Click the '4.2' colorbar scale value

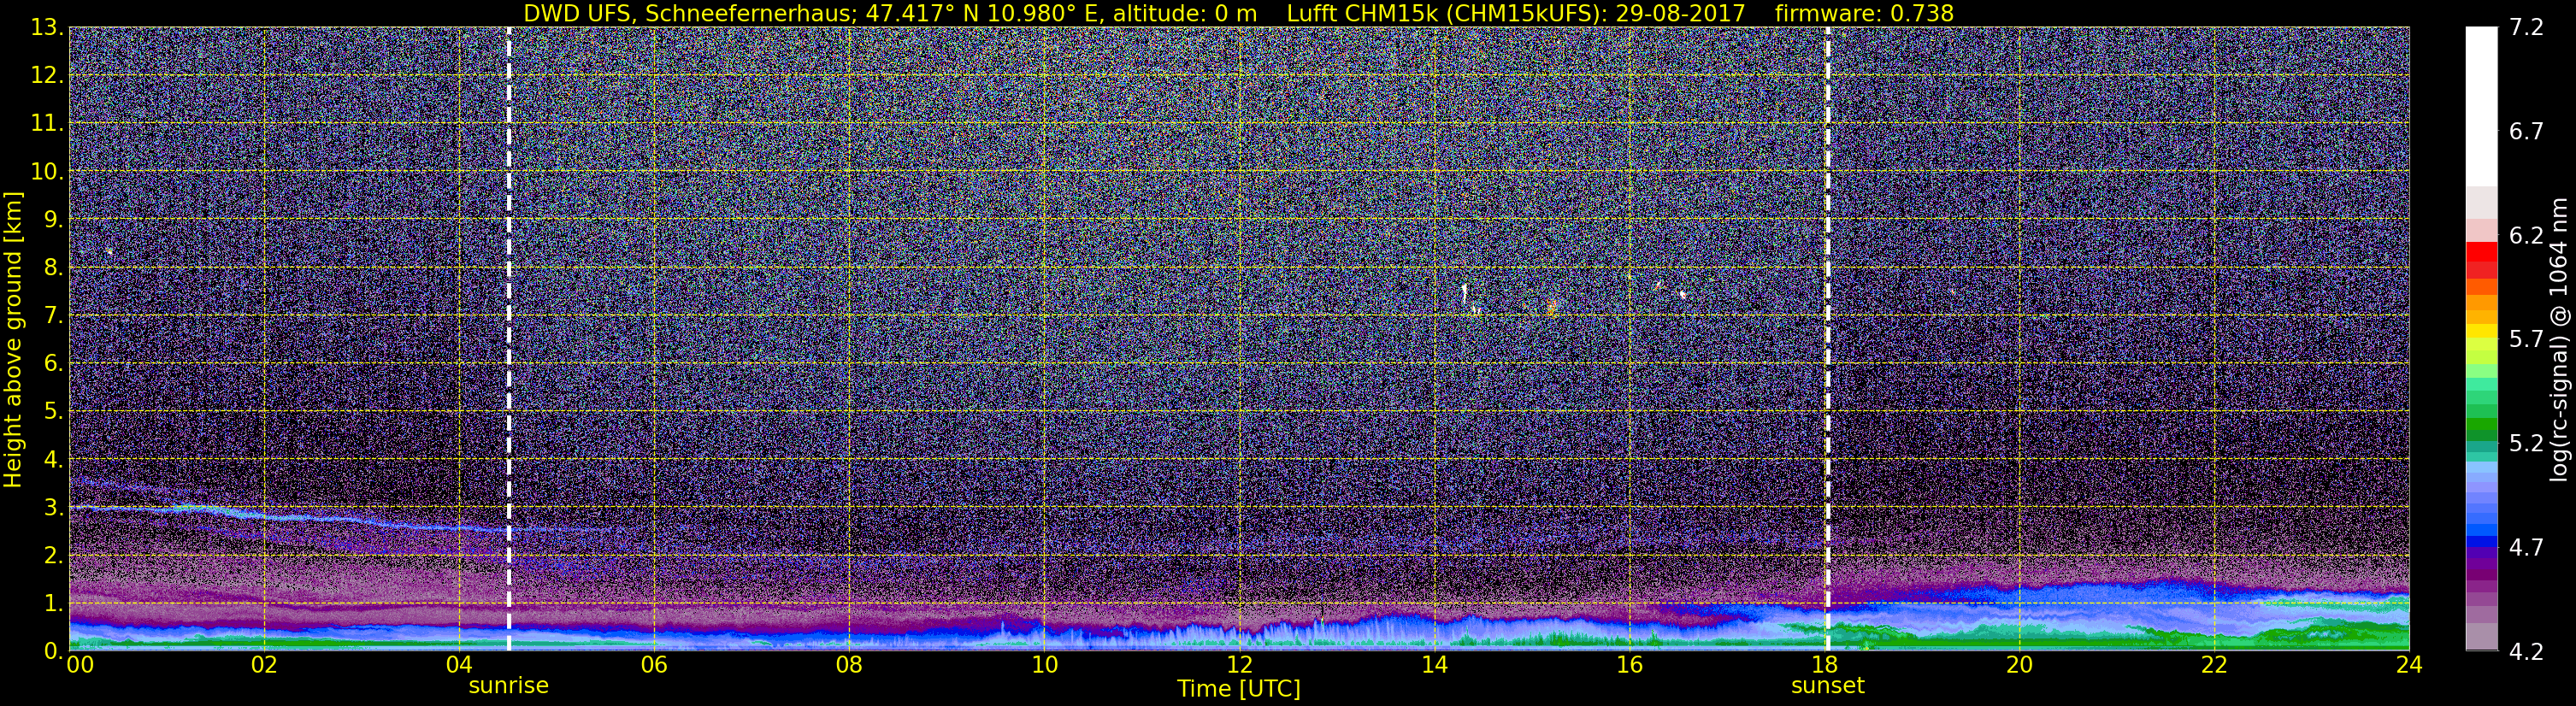click(x=2526, y=652)
